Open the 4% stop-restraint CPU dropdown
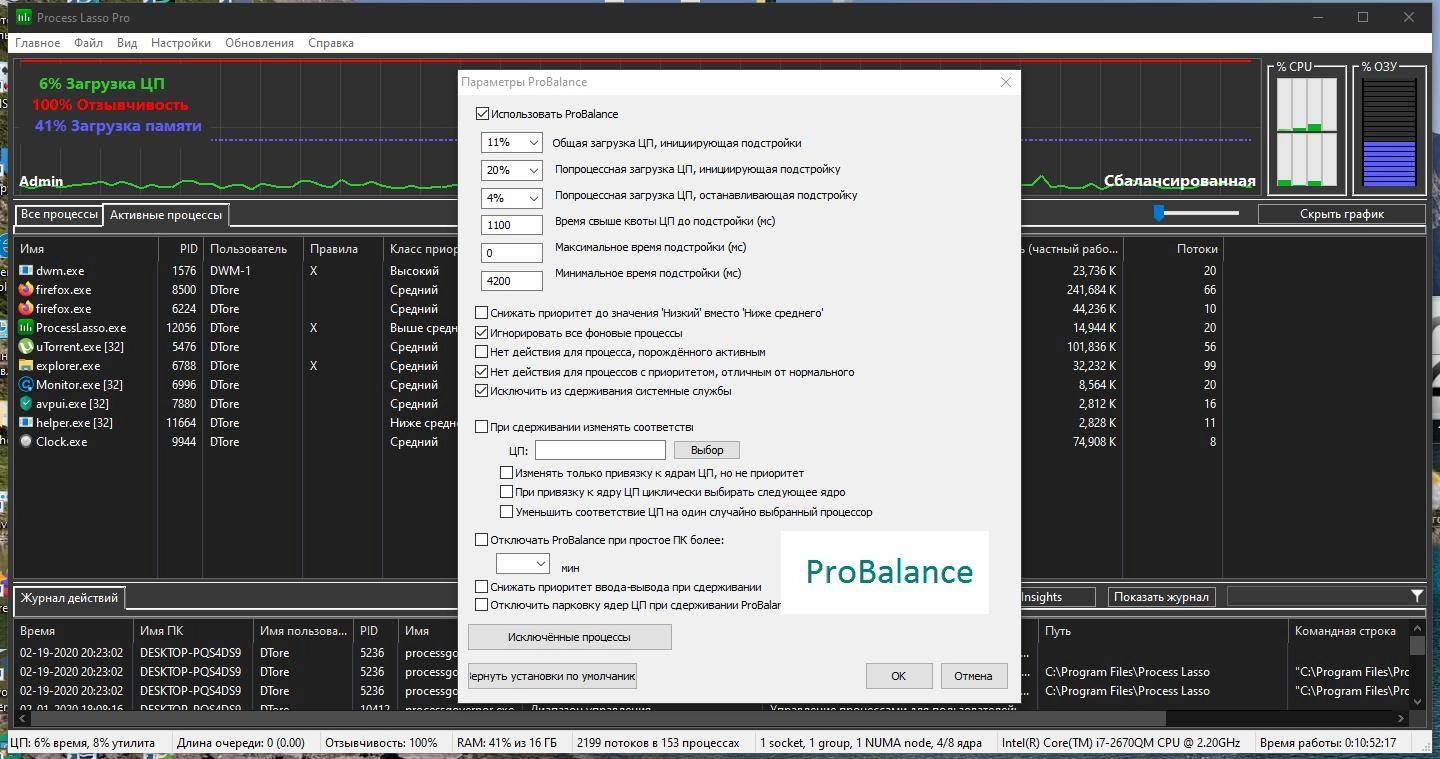This screenshot has height=759, width=1440. click(512, 198)
